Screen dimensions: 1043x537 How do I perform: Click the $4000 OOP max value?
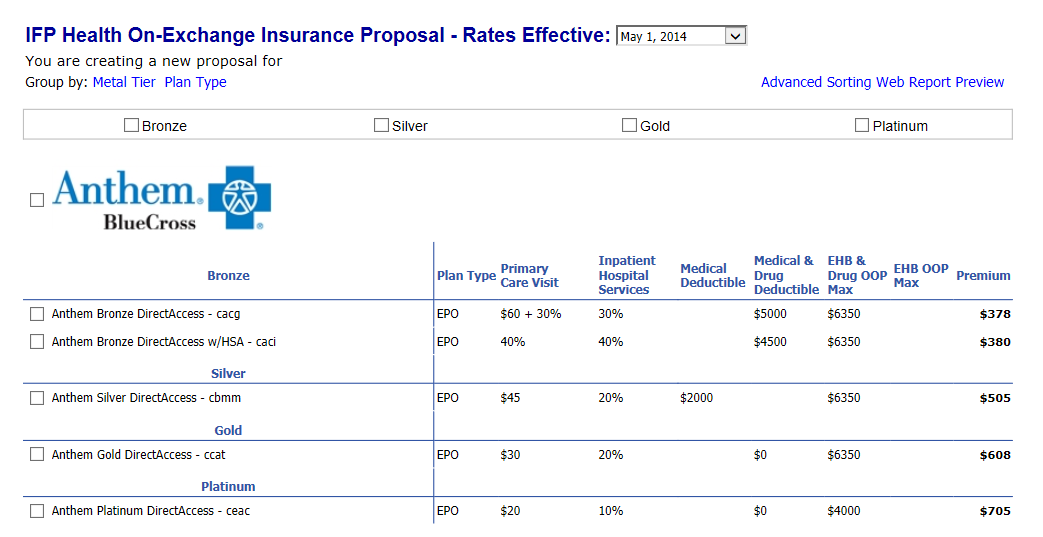point(843,510)
